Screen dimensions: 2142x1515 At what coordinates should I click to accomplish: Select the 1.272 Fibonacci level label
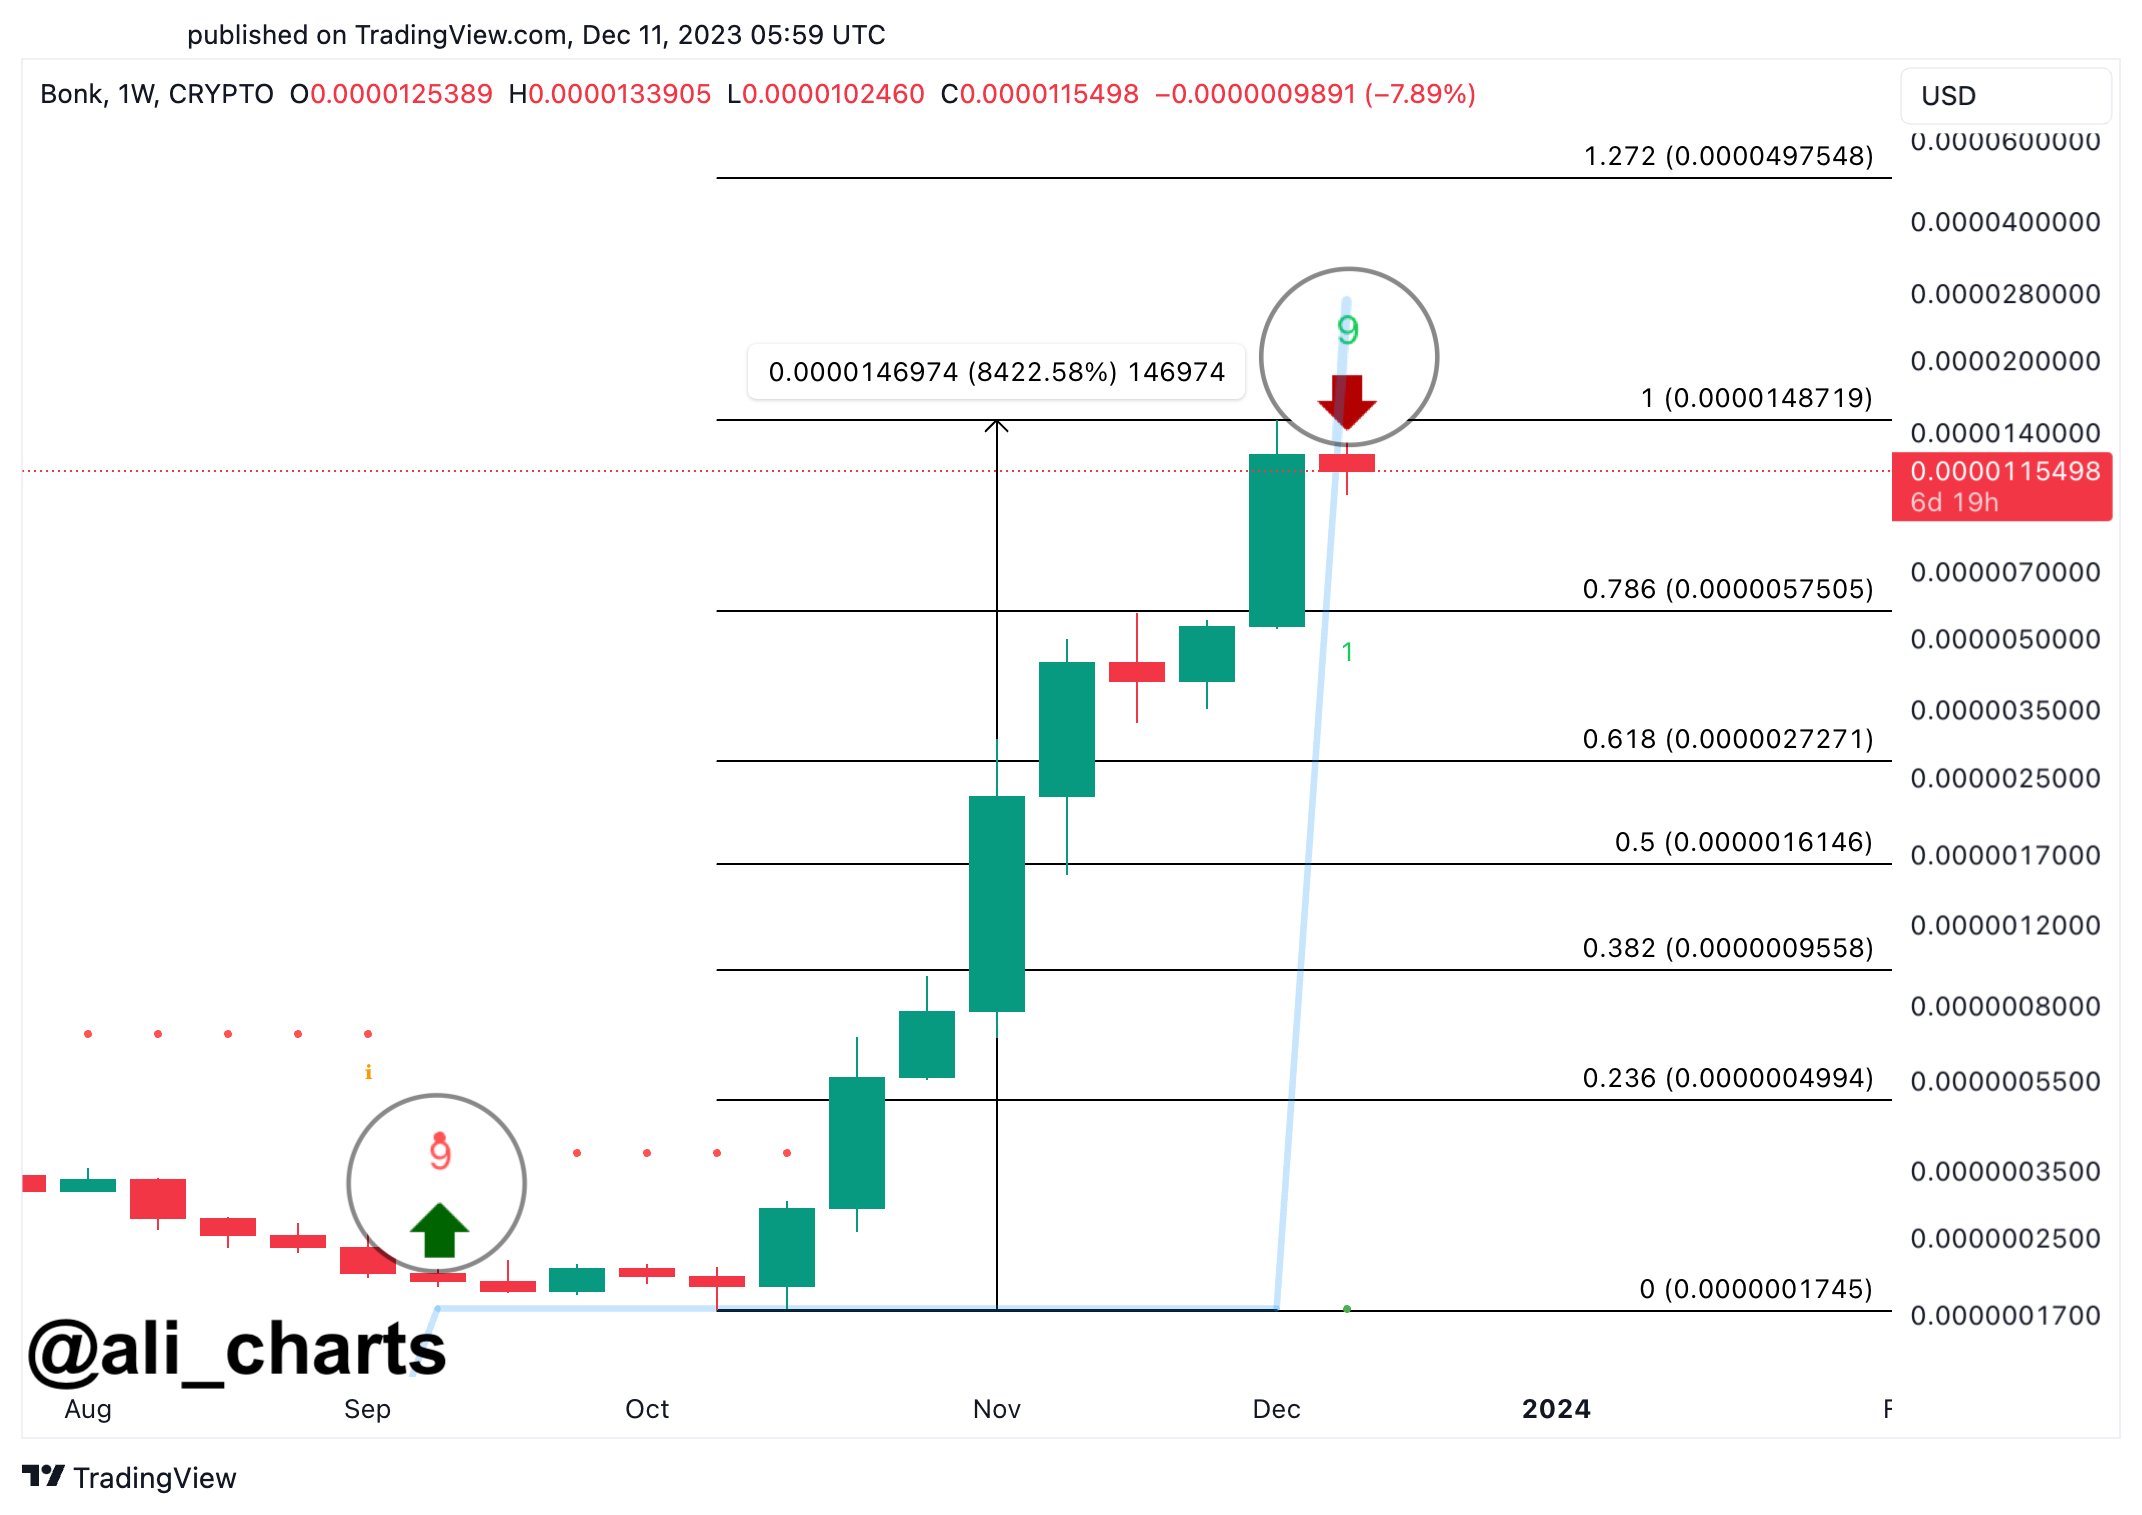pyautogui.click(x=1727, y=156)
